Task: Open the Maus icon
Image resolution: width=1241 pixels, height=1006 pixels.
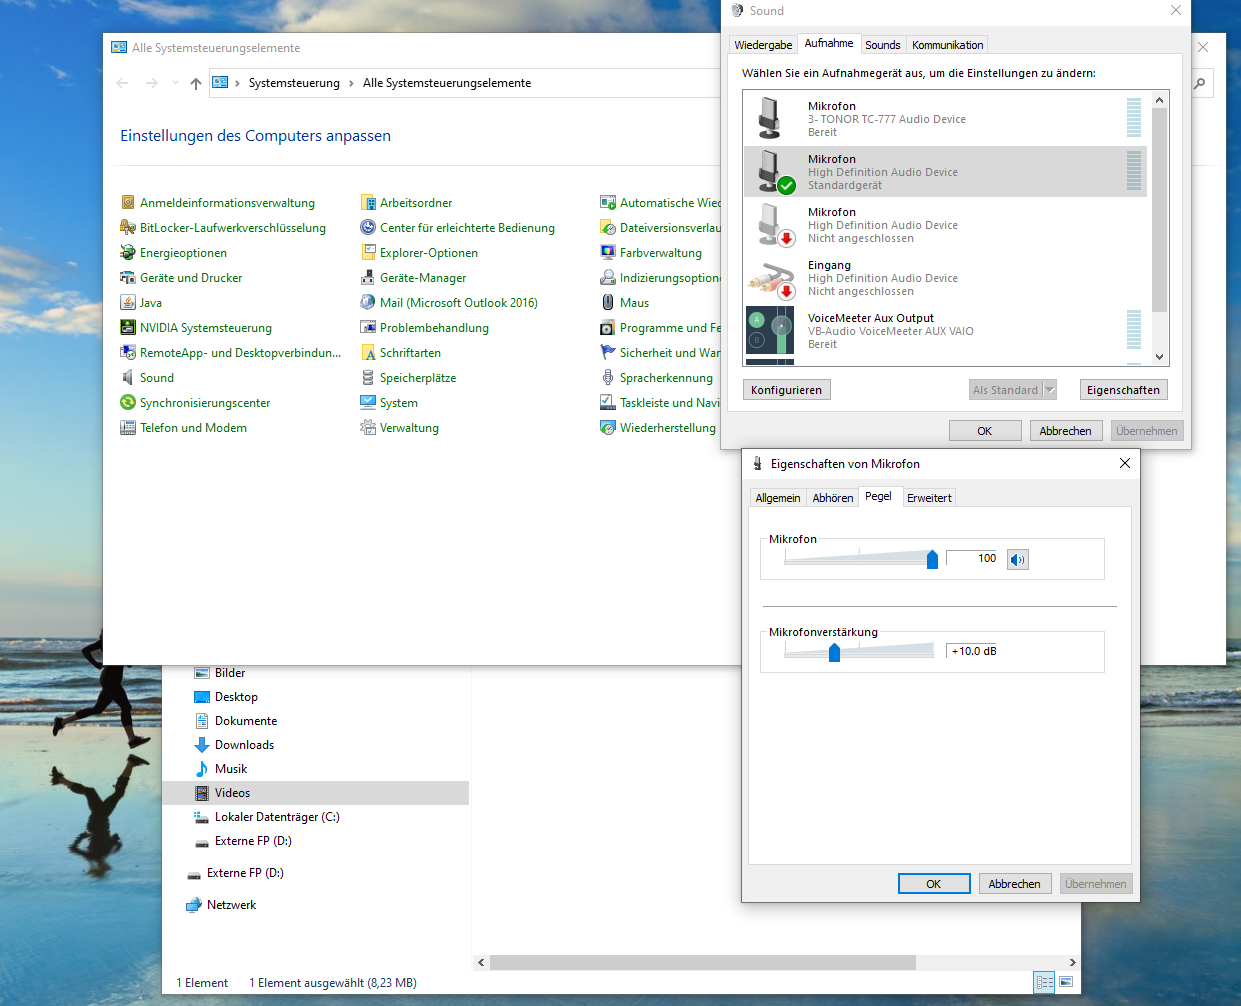Action: click(x=608, y=303)
